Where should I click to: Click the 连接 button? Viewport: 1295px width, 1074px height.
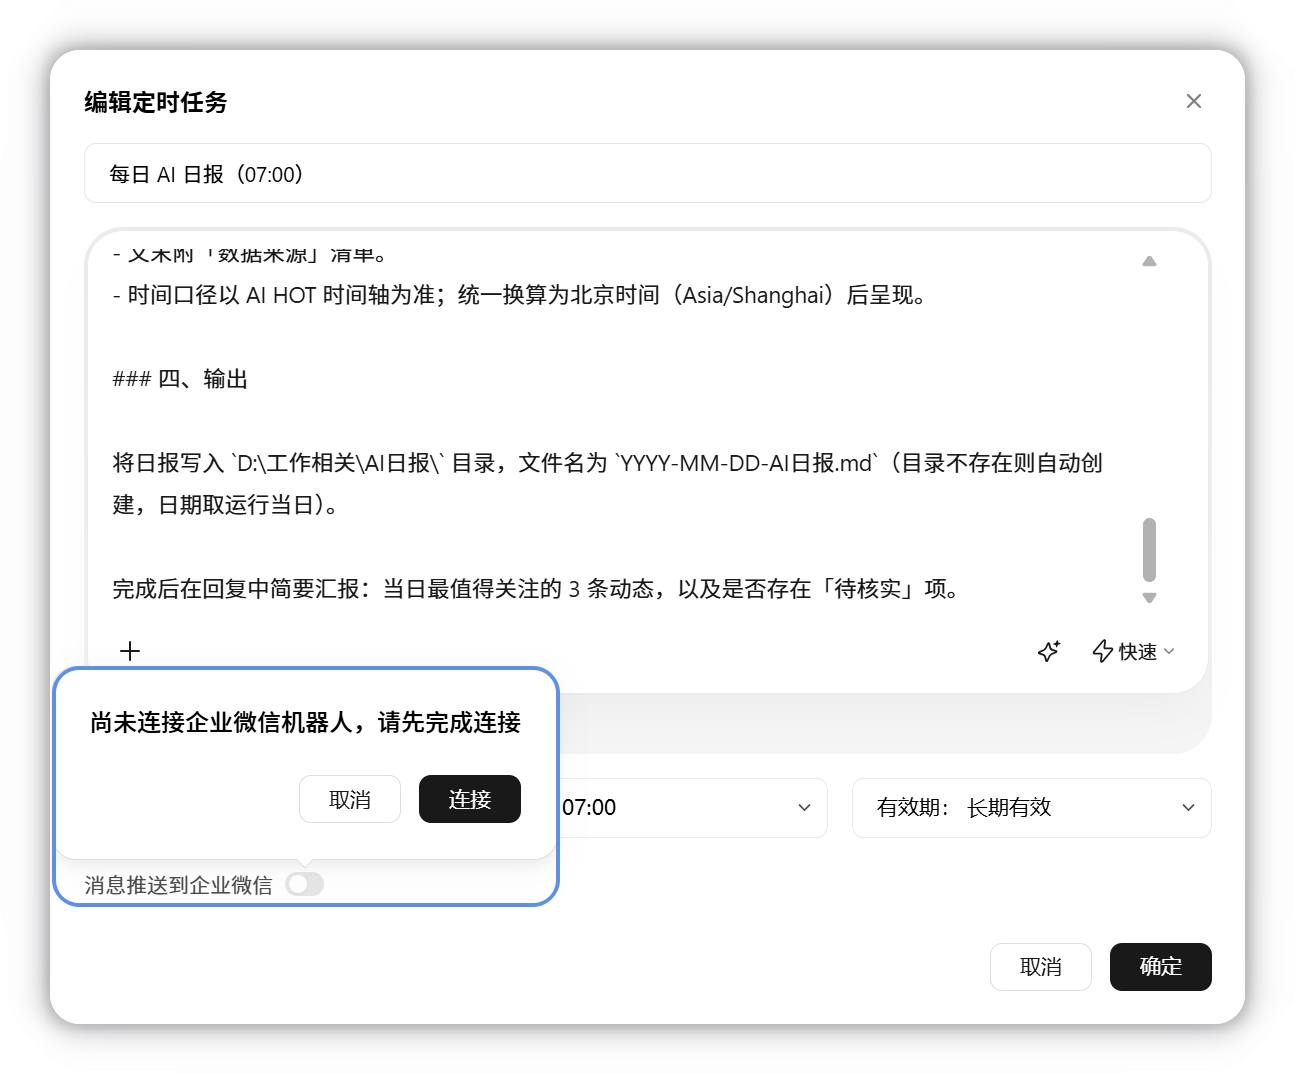tap(470, 799)
